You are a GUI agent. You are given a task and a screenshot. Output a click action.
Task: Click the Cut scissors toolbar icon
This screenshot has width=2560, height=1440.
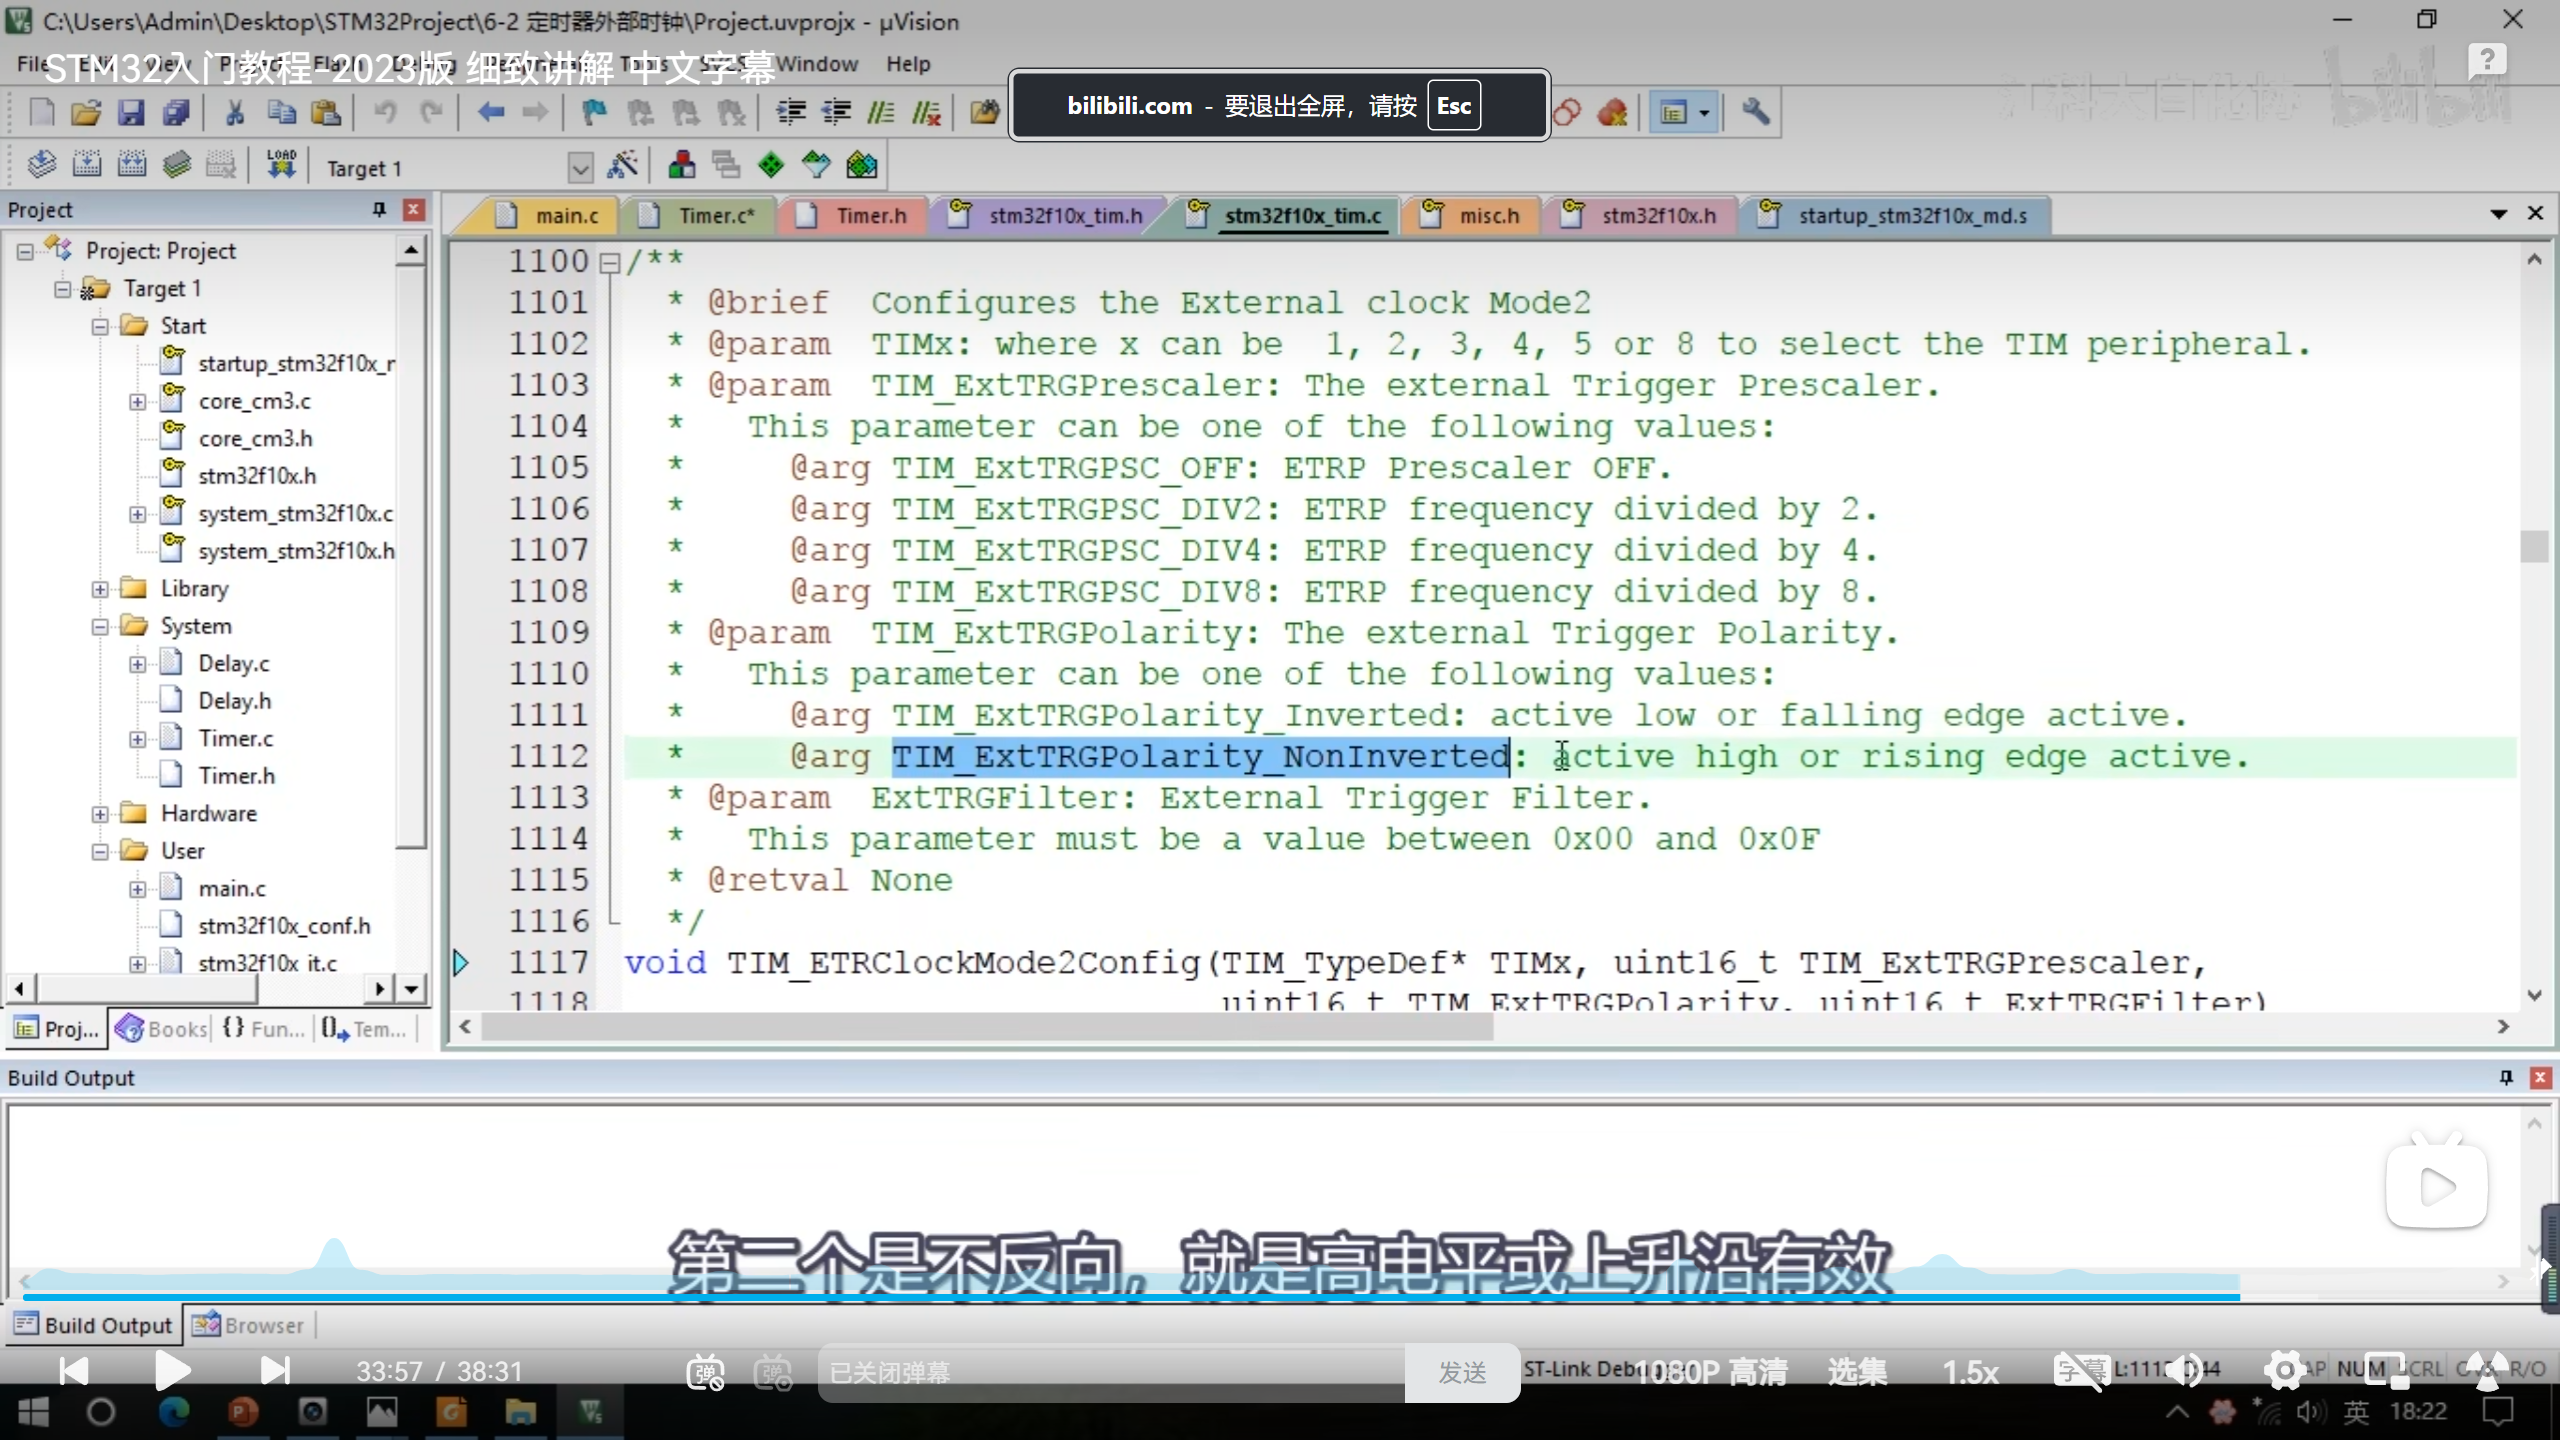(x=235, y=112)
